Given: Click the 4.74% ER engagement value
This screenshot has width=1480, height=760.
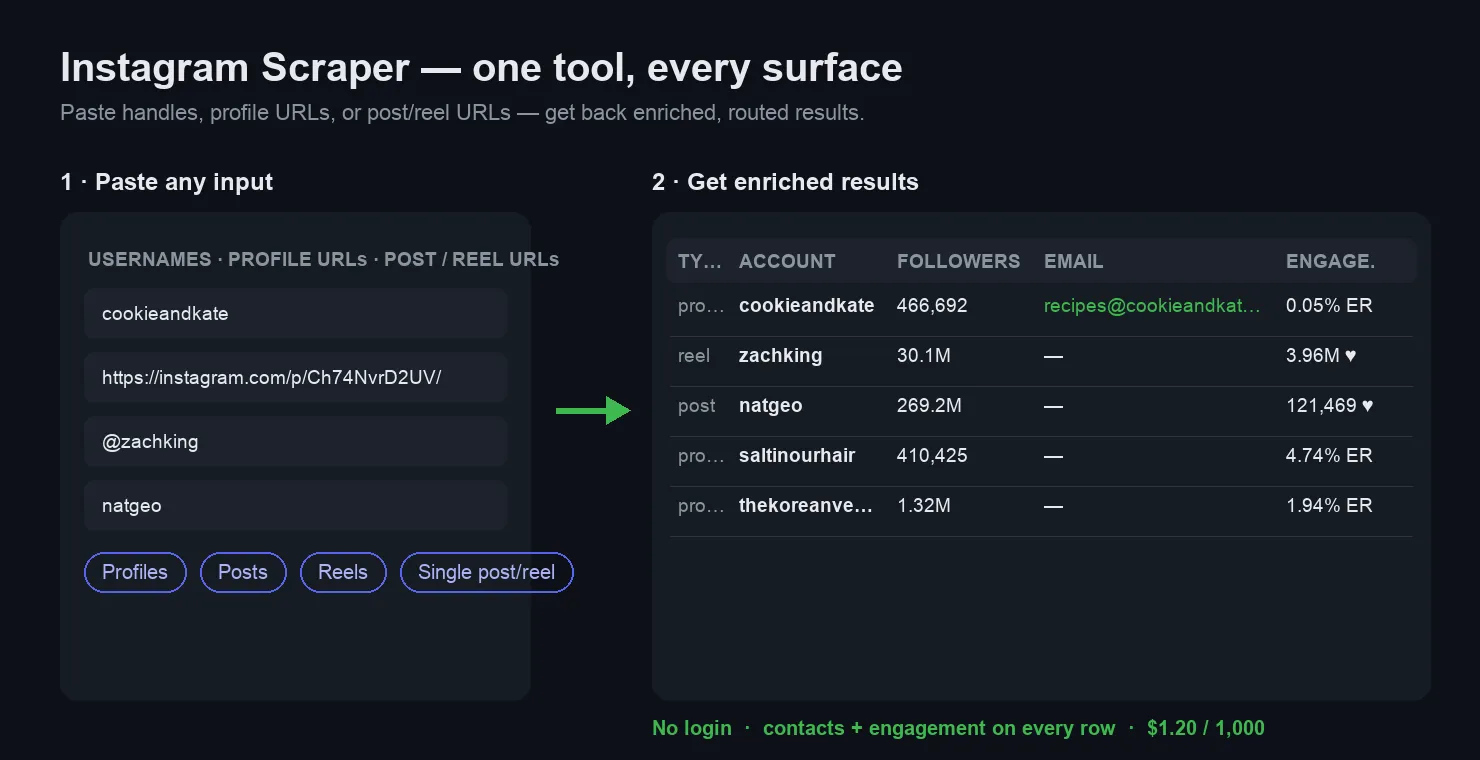Looking at the screenshot, I should tap(1329, 455).
